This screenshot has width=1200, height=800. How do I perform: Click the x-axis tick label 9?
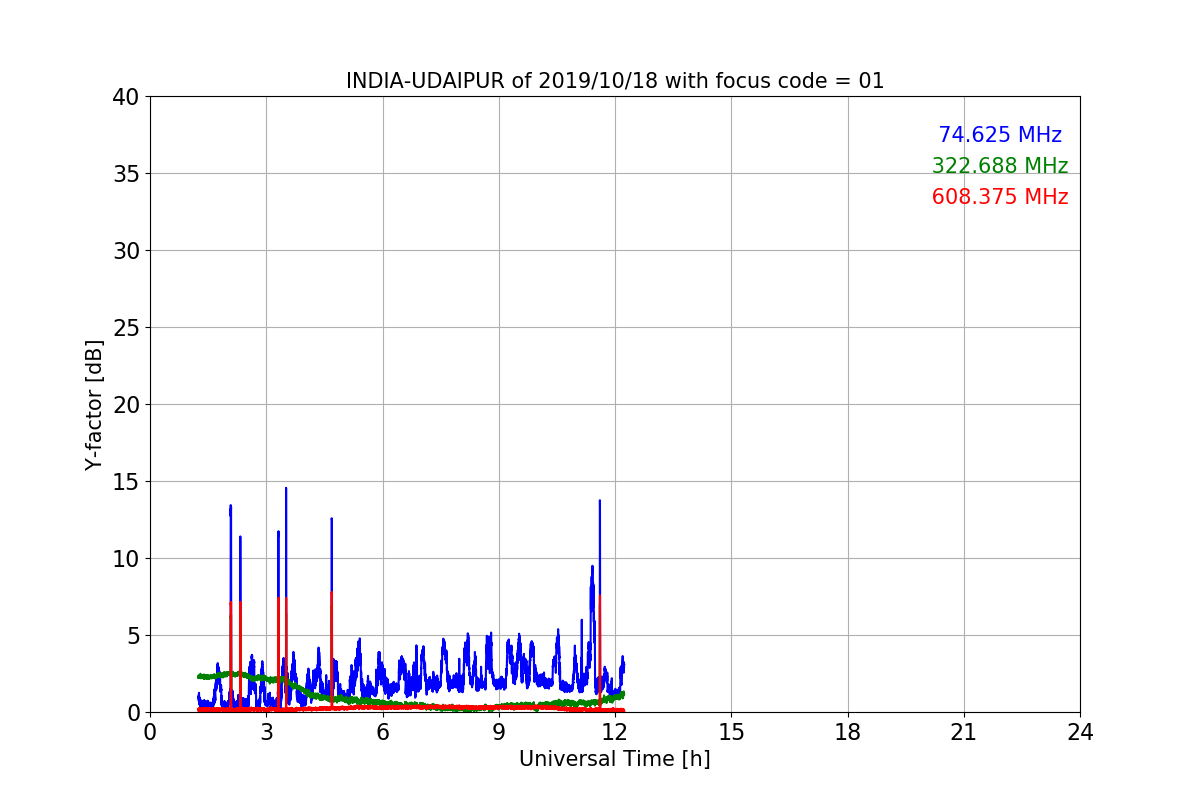[499, 732]
